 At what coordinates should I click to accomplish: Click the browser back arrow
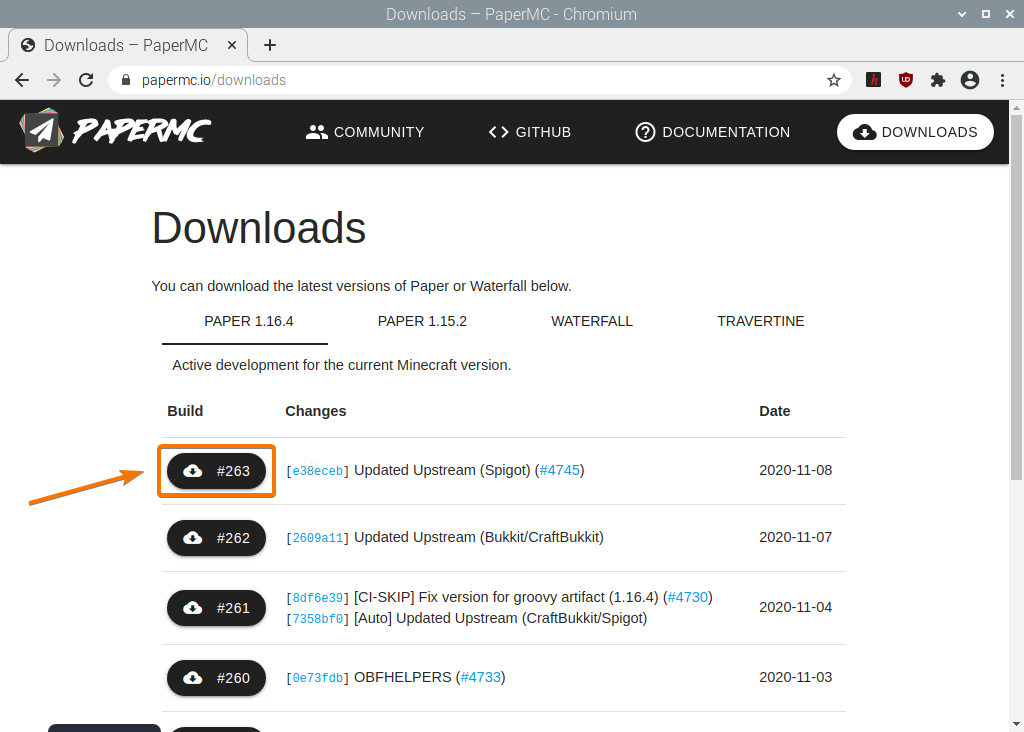pos(22,80)
